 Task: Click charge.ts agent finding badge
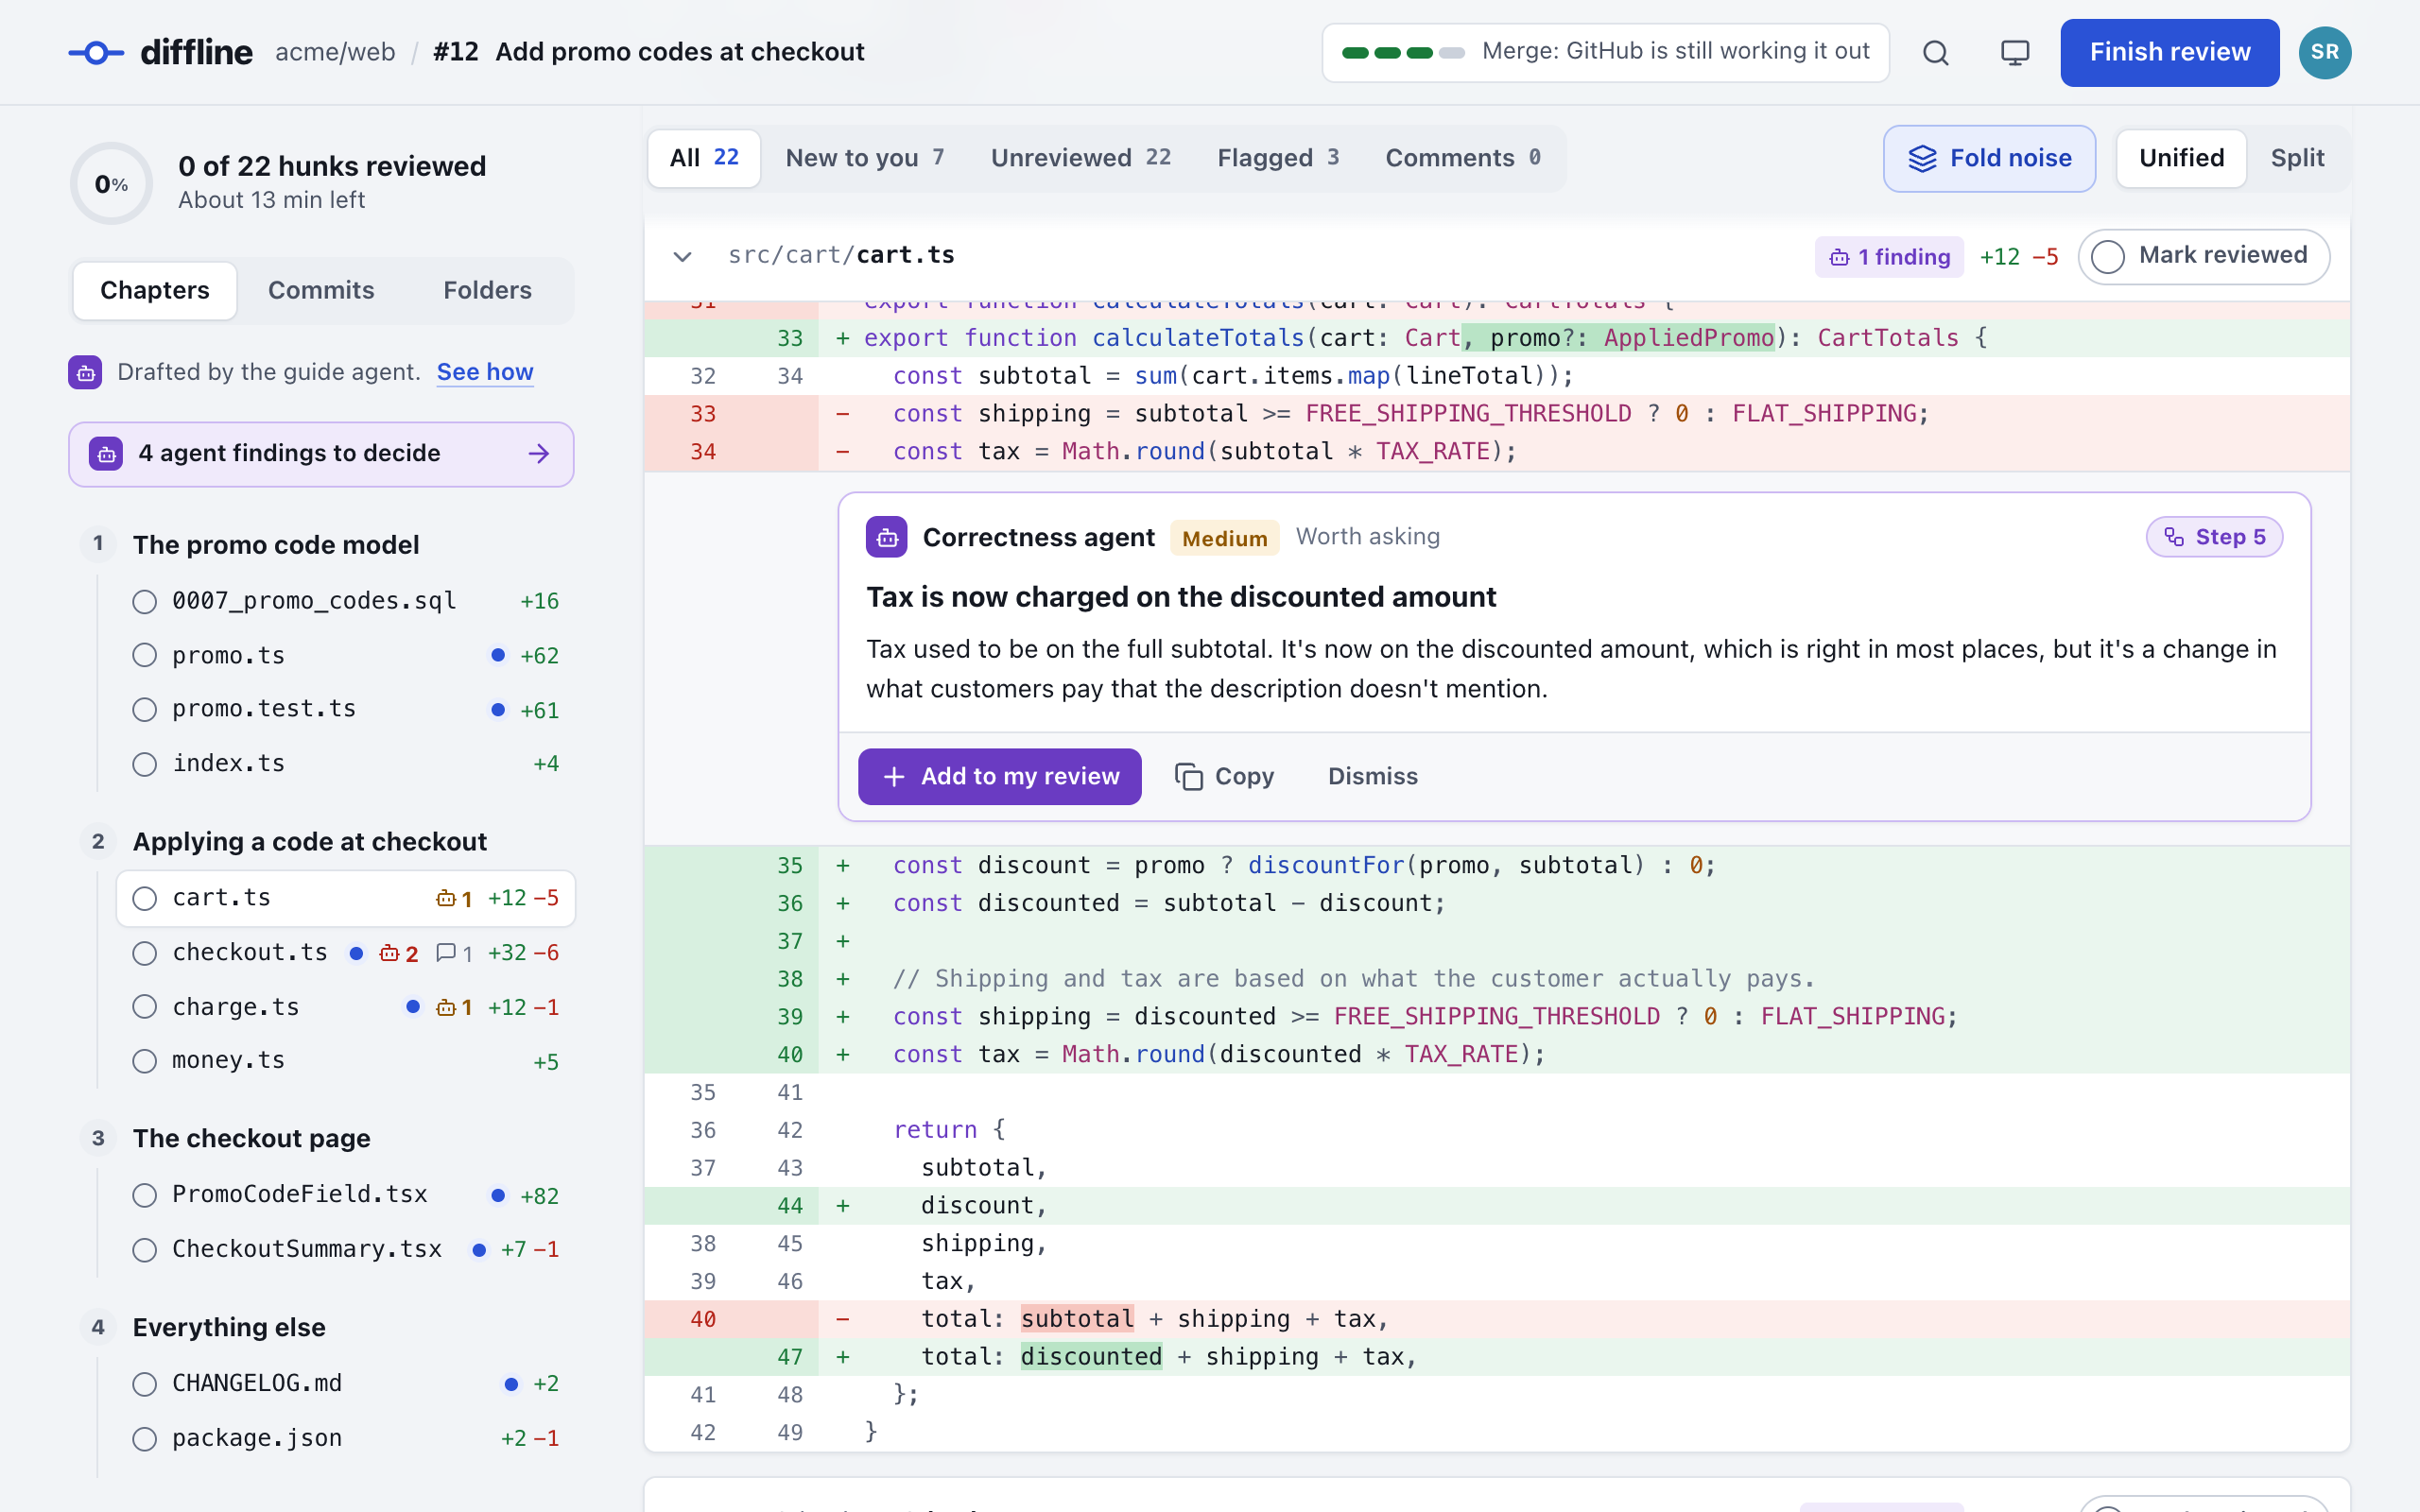pos(454,1007)
